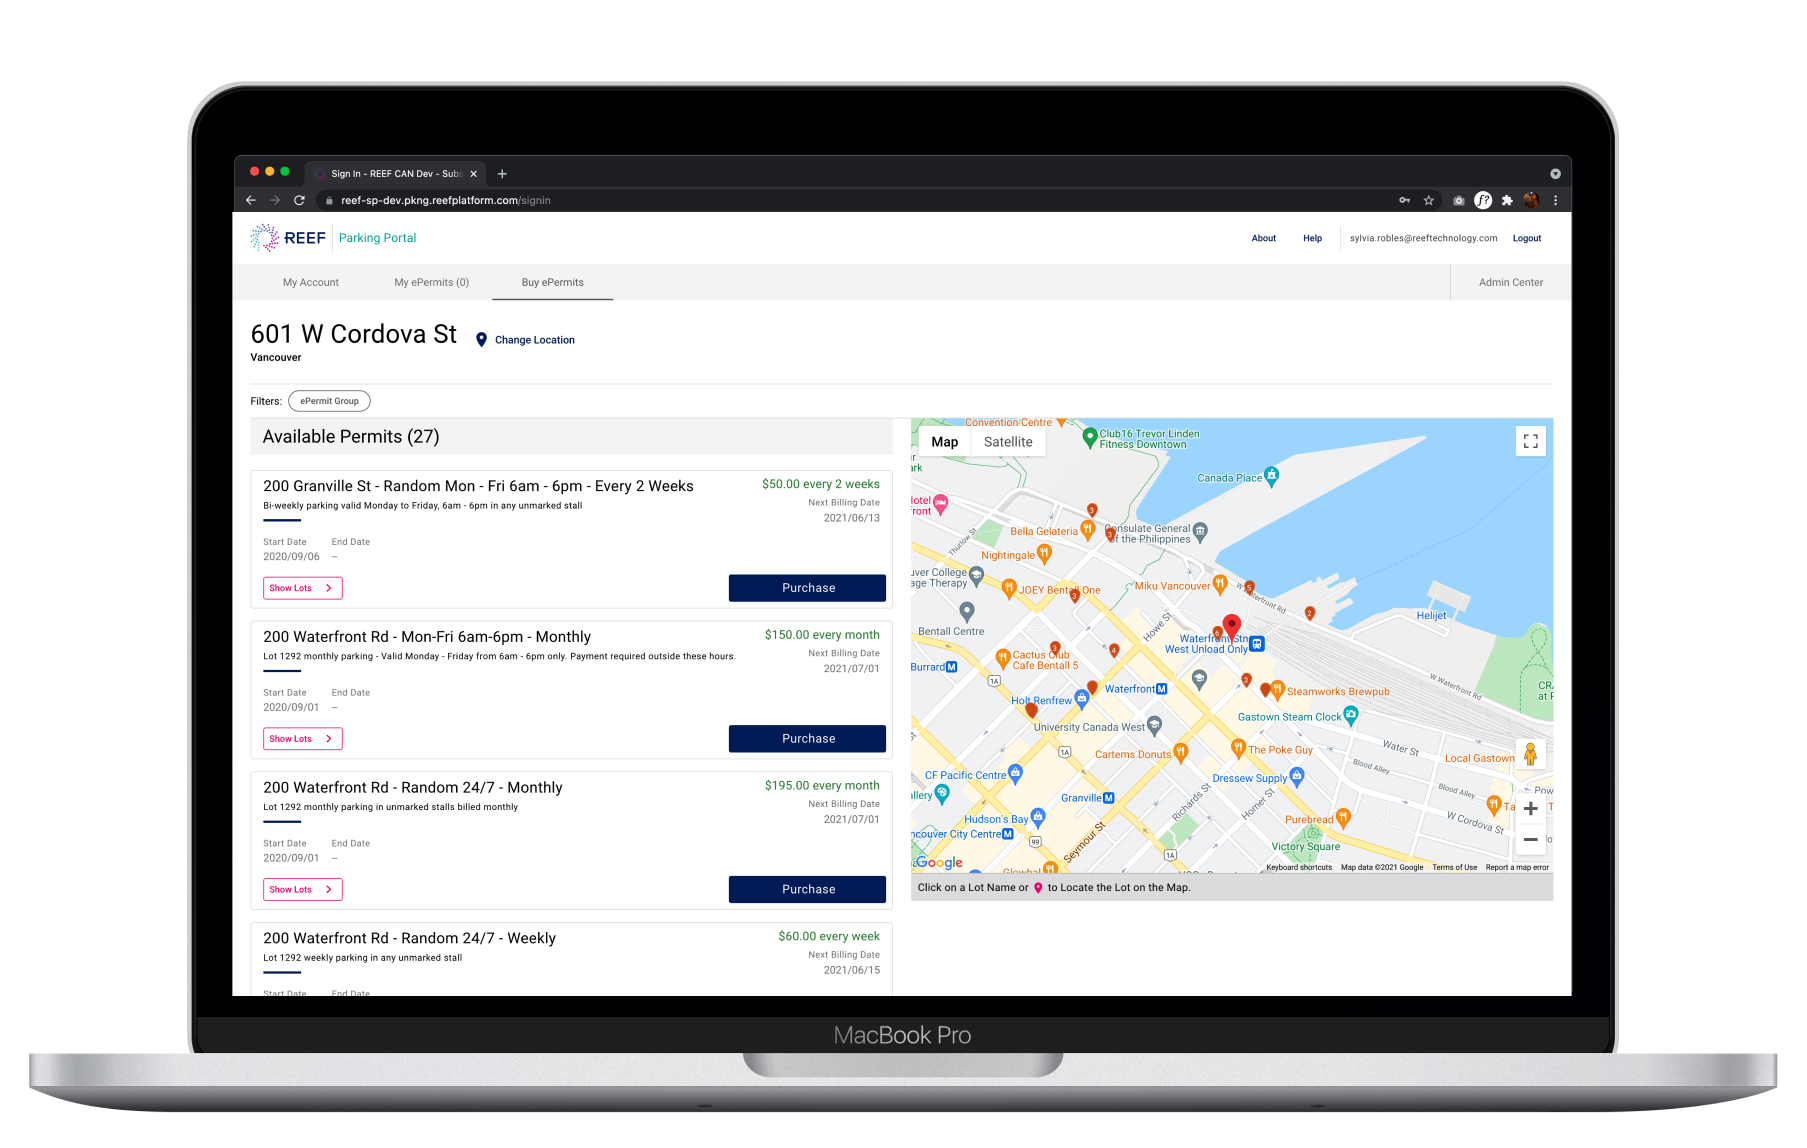The image size is (1807, 1148).
Task: Switch map to Map view
Action: click(945, 442)
